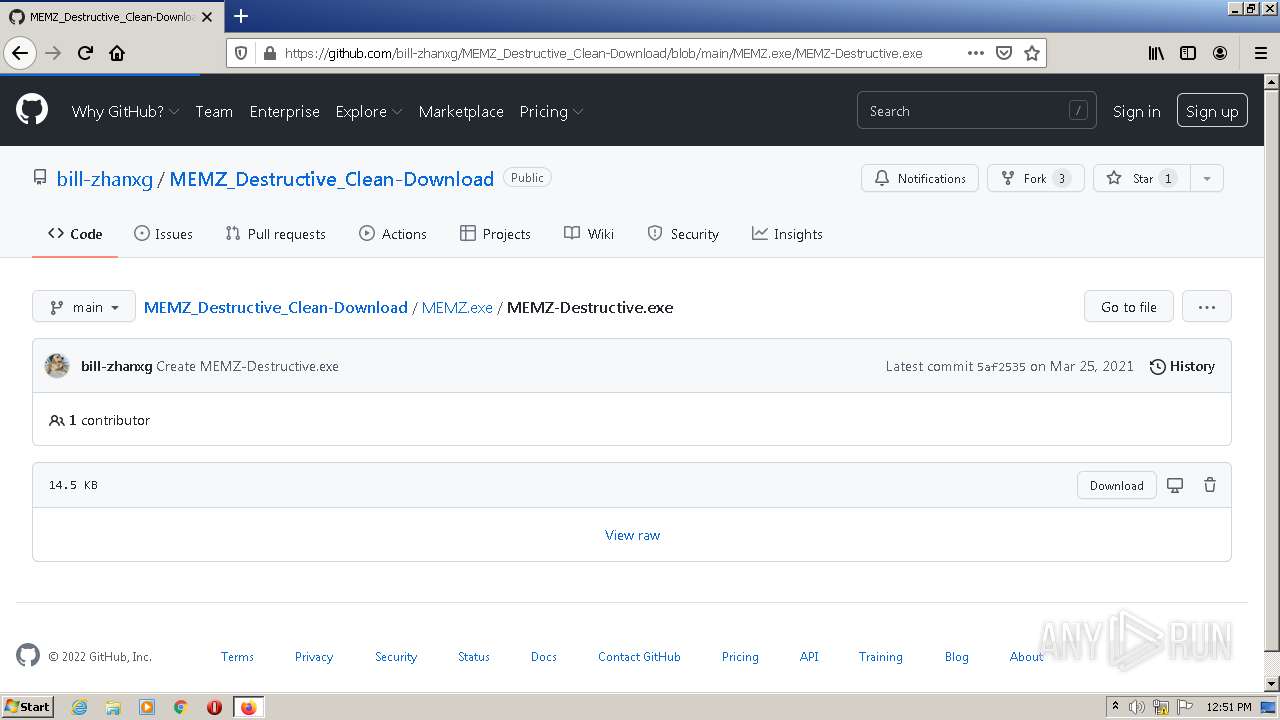Open Windows Explorer folder in taskbar
Image resolution: width=1280 pixels, height=720 pixels.
tap(113, 707)
